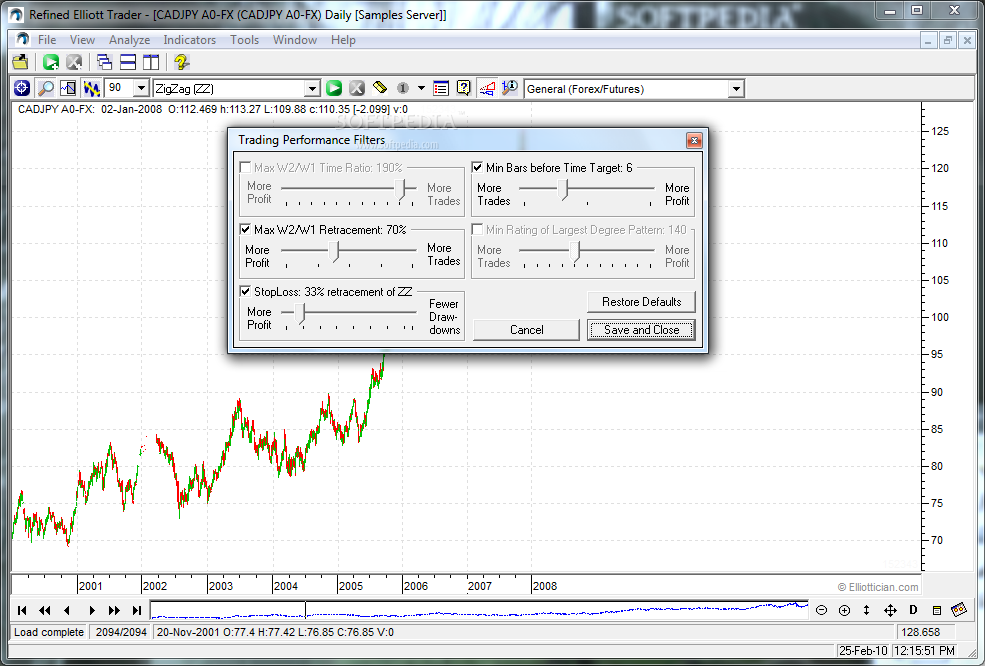
Task: Click the four-way move arrows icon
Action: click(890, 610)
